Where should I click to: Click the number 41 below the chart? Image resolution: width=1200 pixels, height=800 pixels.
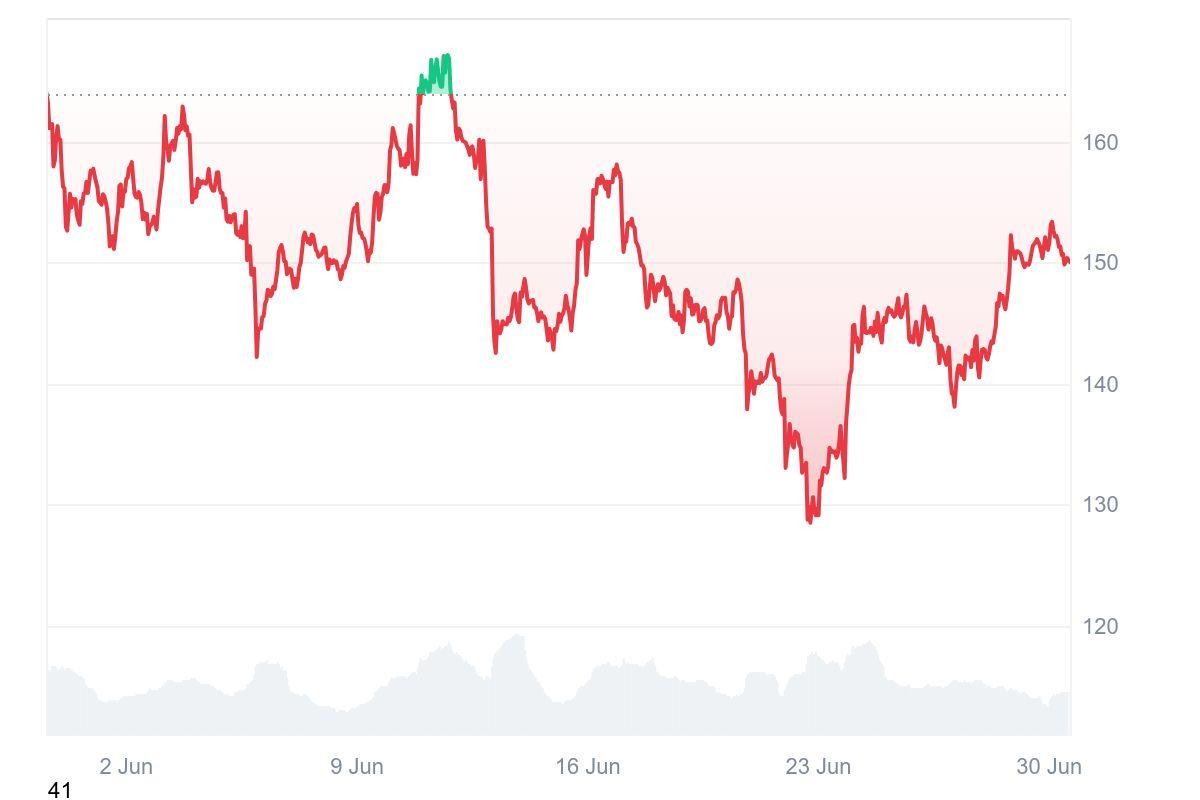point(60,791)
